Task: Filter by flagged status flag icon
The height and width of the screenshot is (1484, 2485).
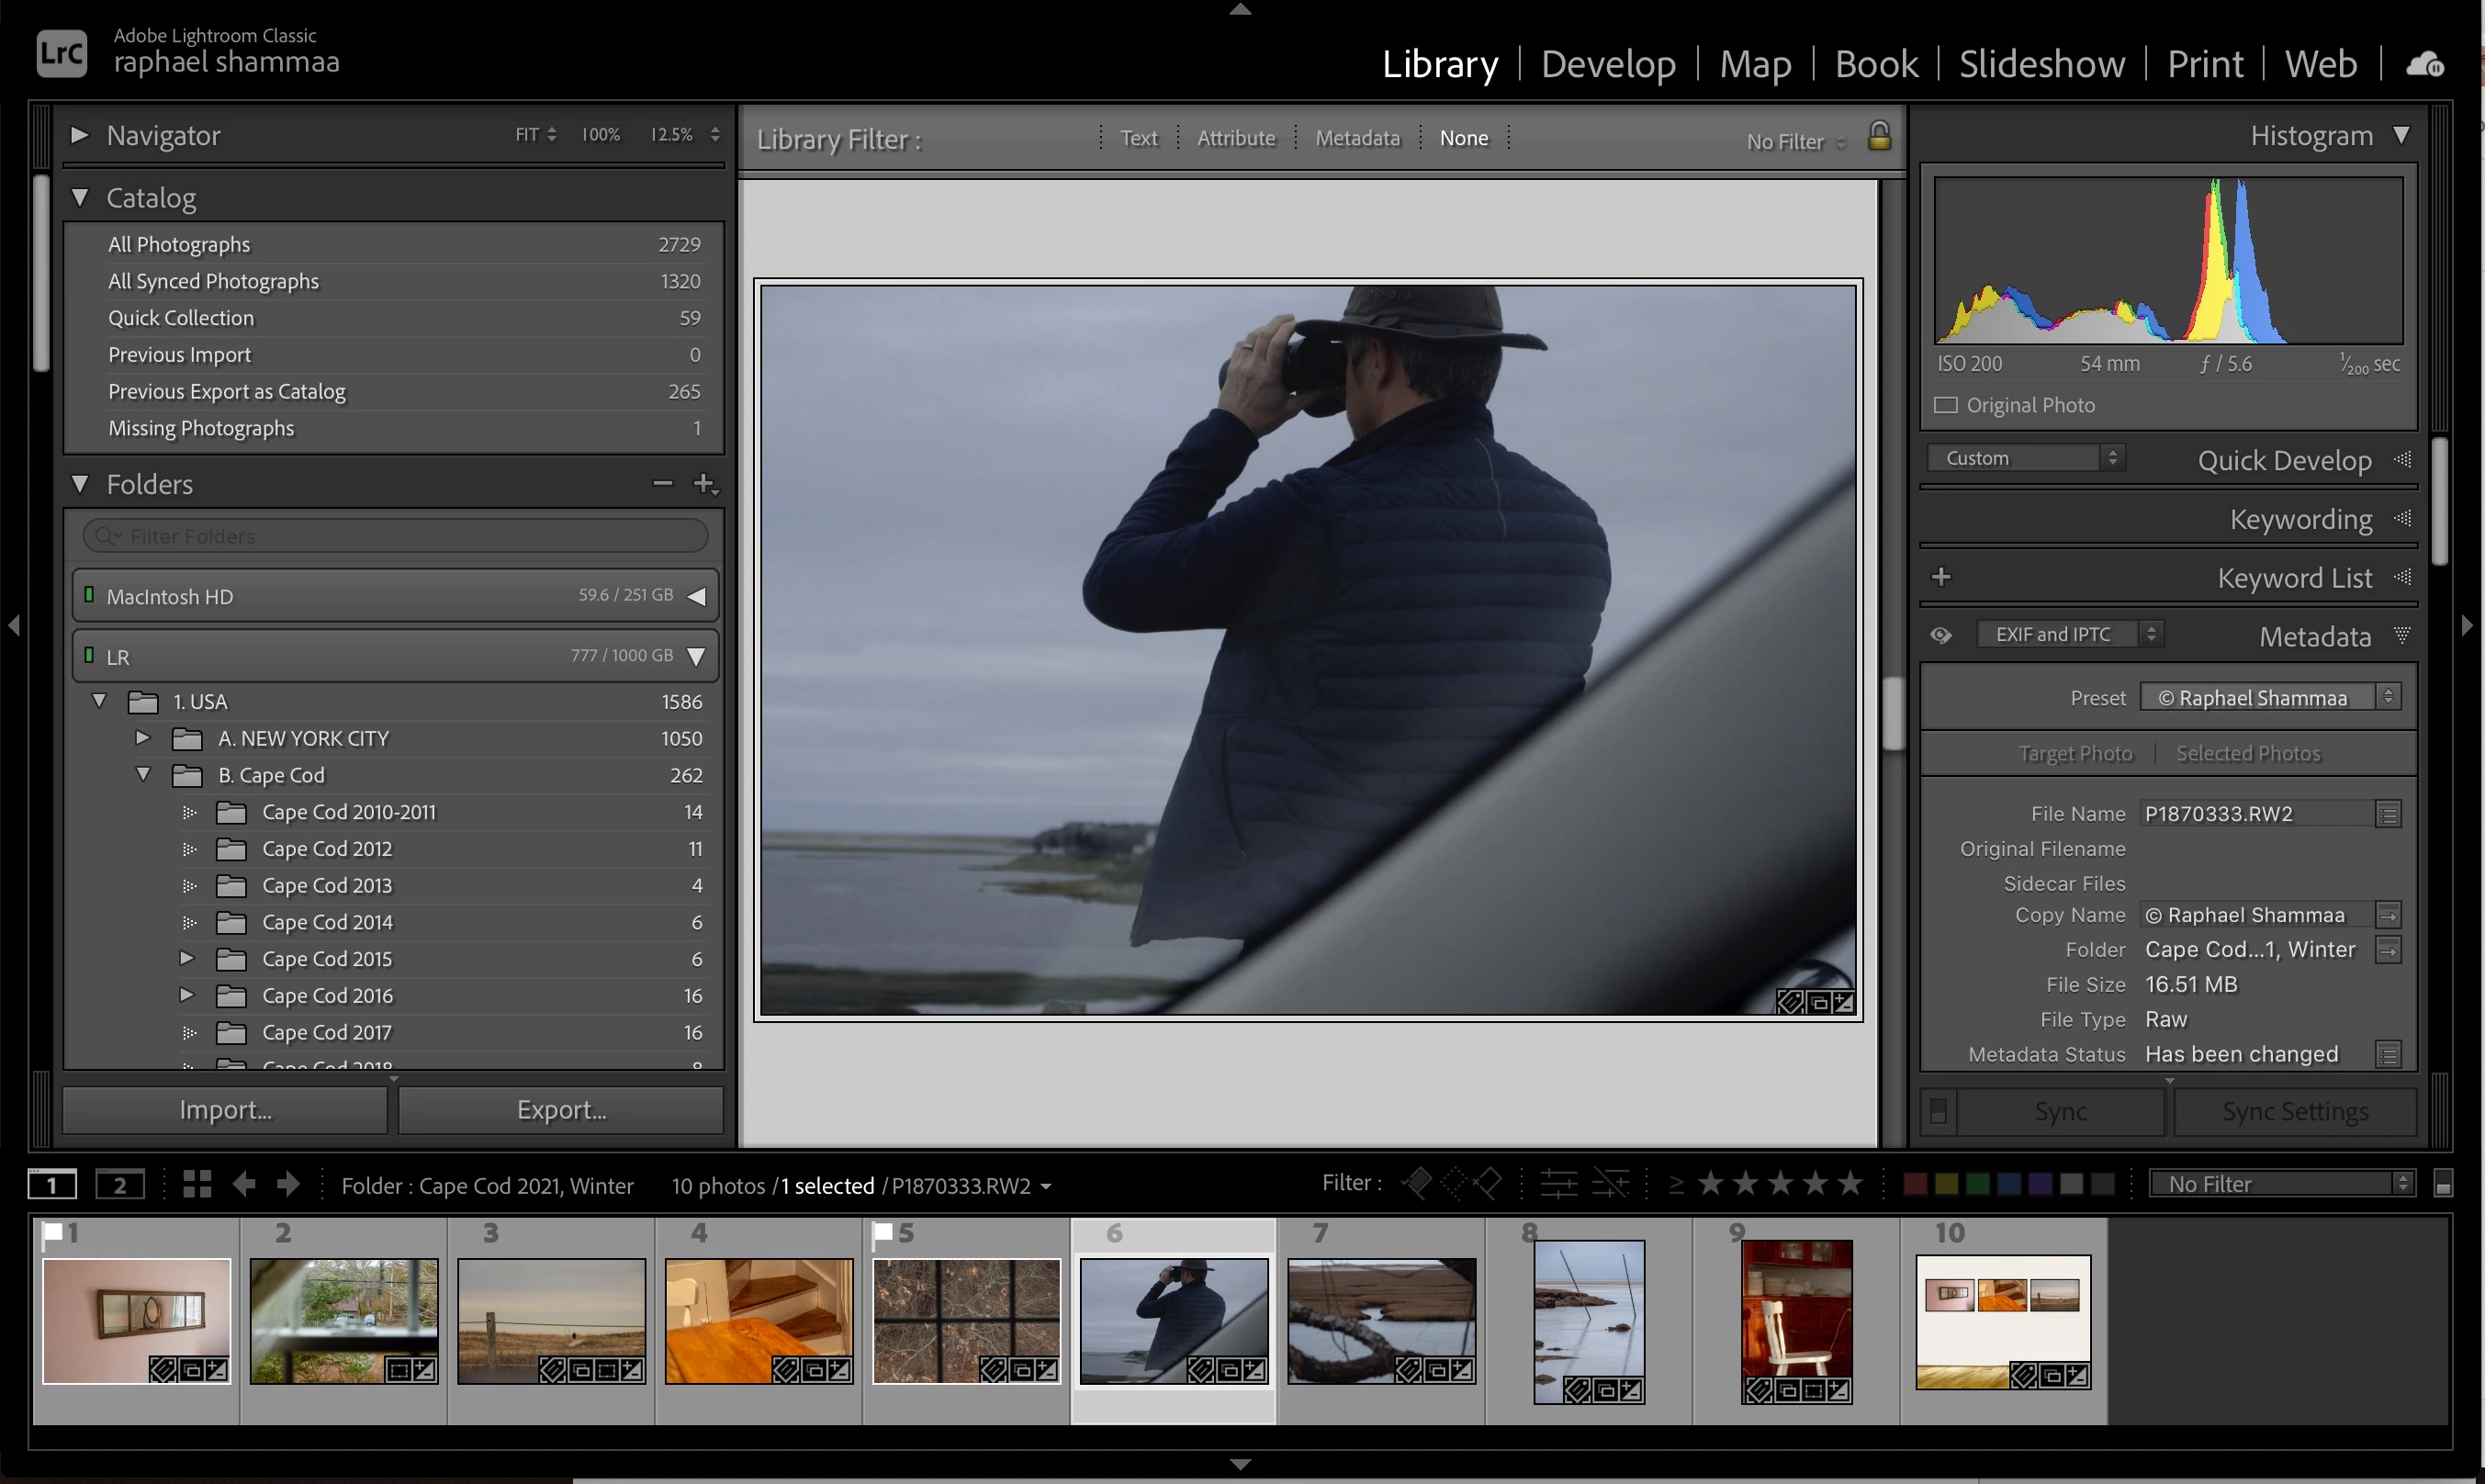Action: pyautogui.click(x=1416, y=1184)
